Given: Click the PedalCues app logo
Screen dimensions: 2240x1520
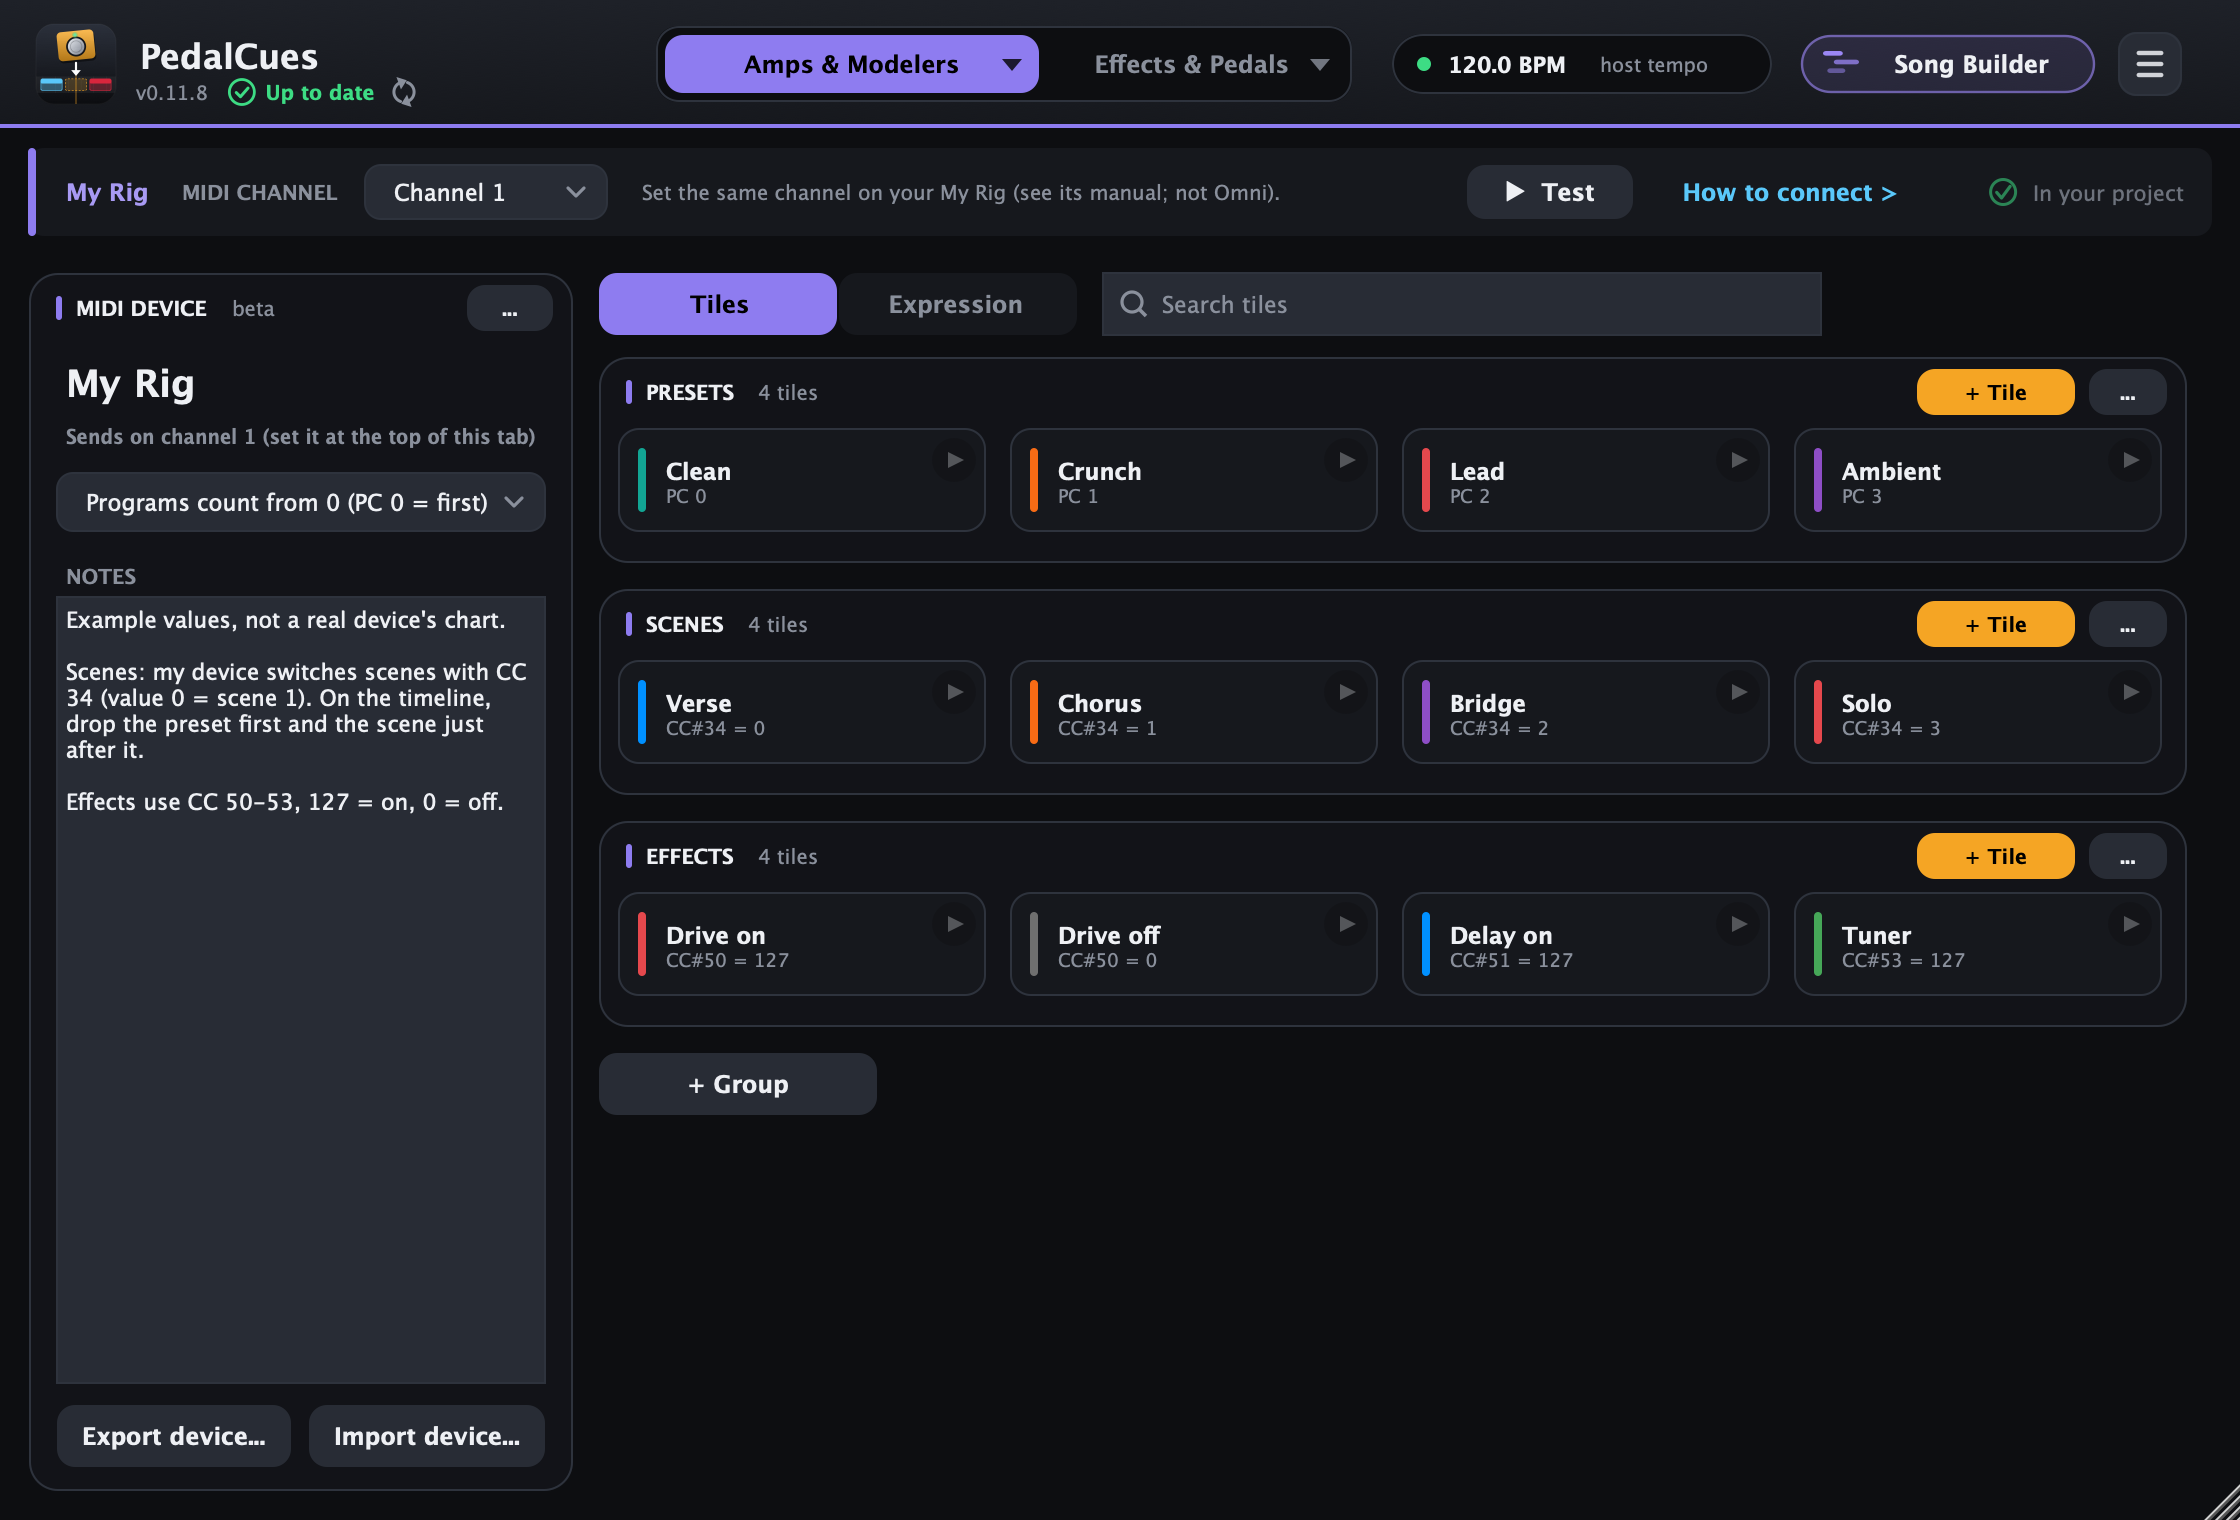Looking at the screenshot, I should pyautogui.click(x=76, y=64).
